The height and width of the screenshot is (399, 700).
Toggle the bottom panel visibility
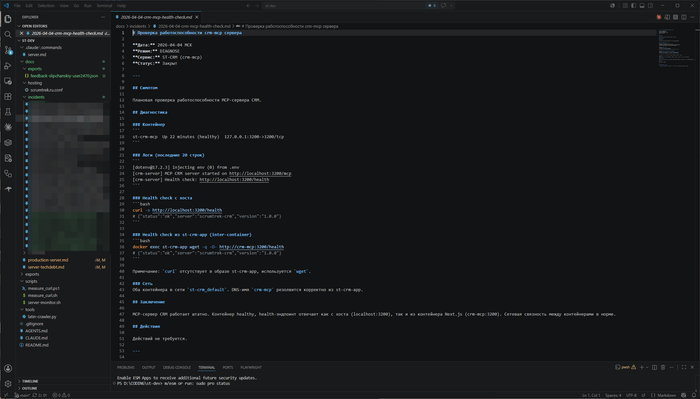[642, 5]
